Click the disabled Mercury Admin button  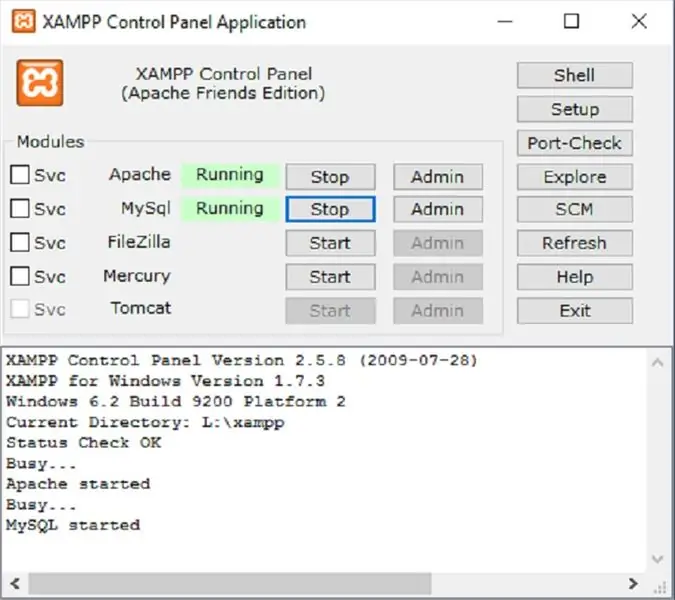[438, 277]
